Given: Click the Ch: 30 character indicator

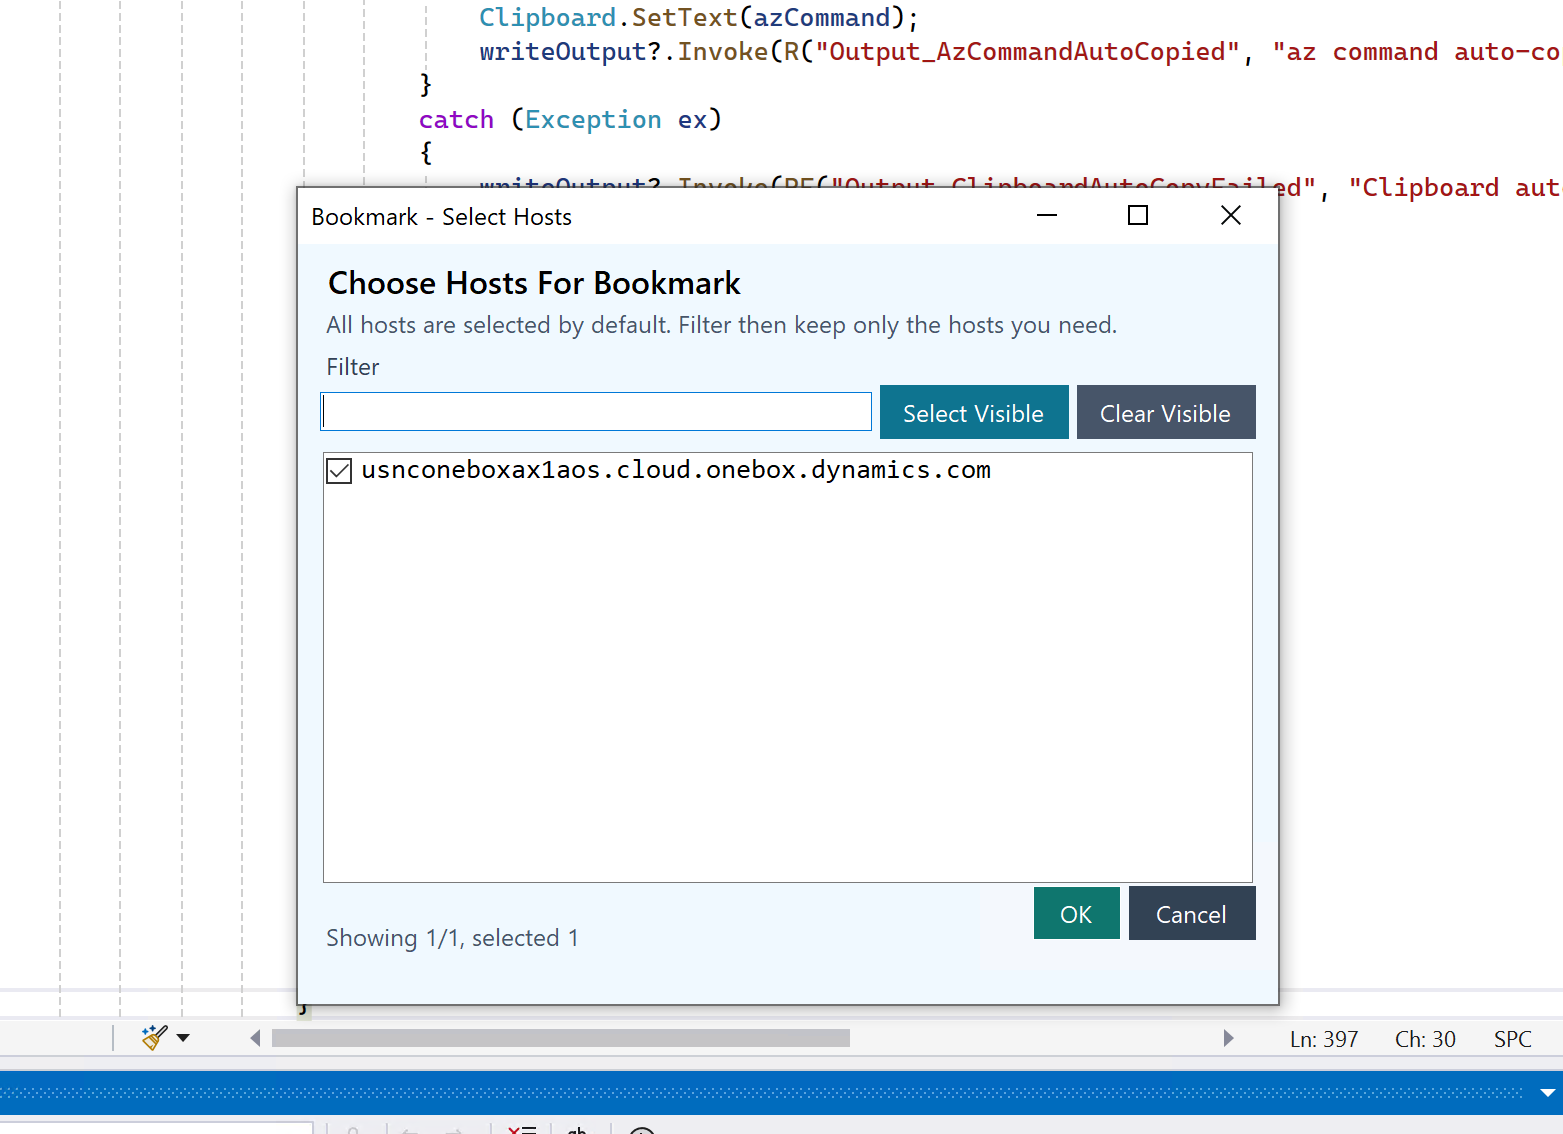Looking at the screenshot, I should 1425,1039.
